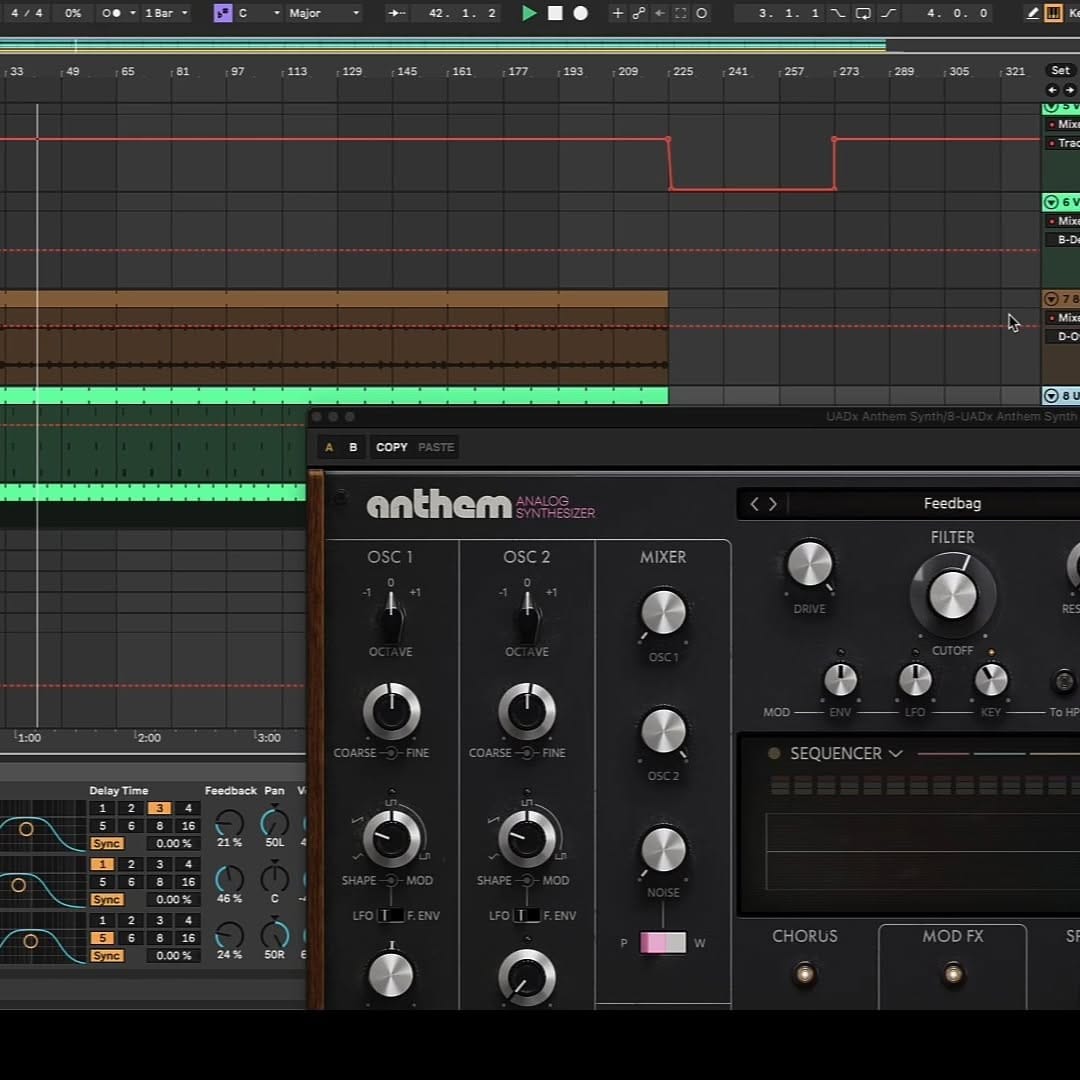Enable the CHORUS effect button

coord(804,973)
